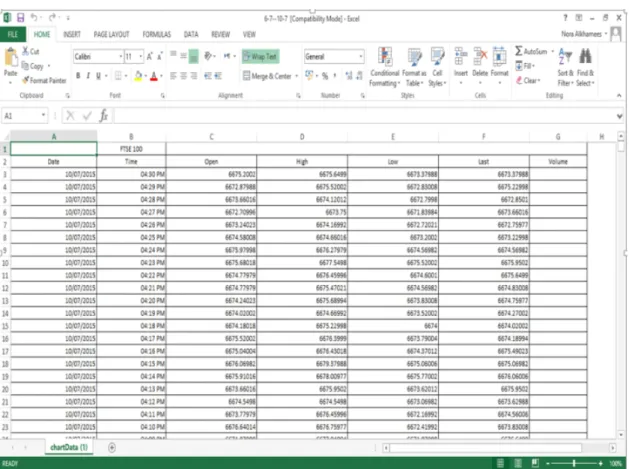629x469 pixels.
Task: Click Insert cells icon
Action: [x=461, y=56]
